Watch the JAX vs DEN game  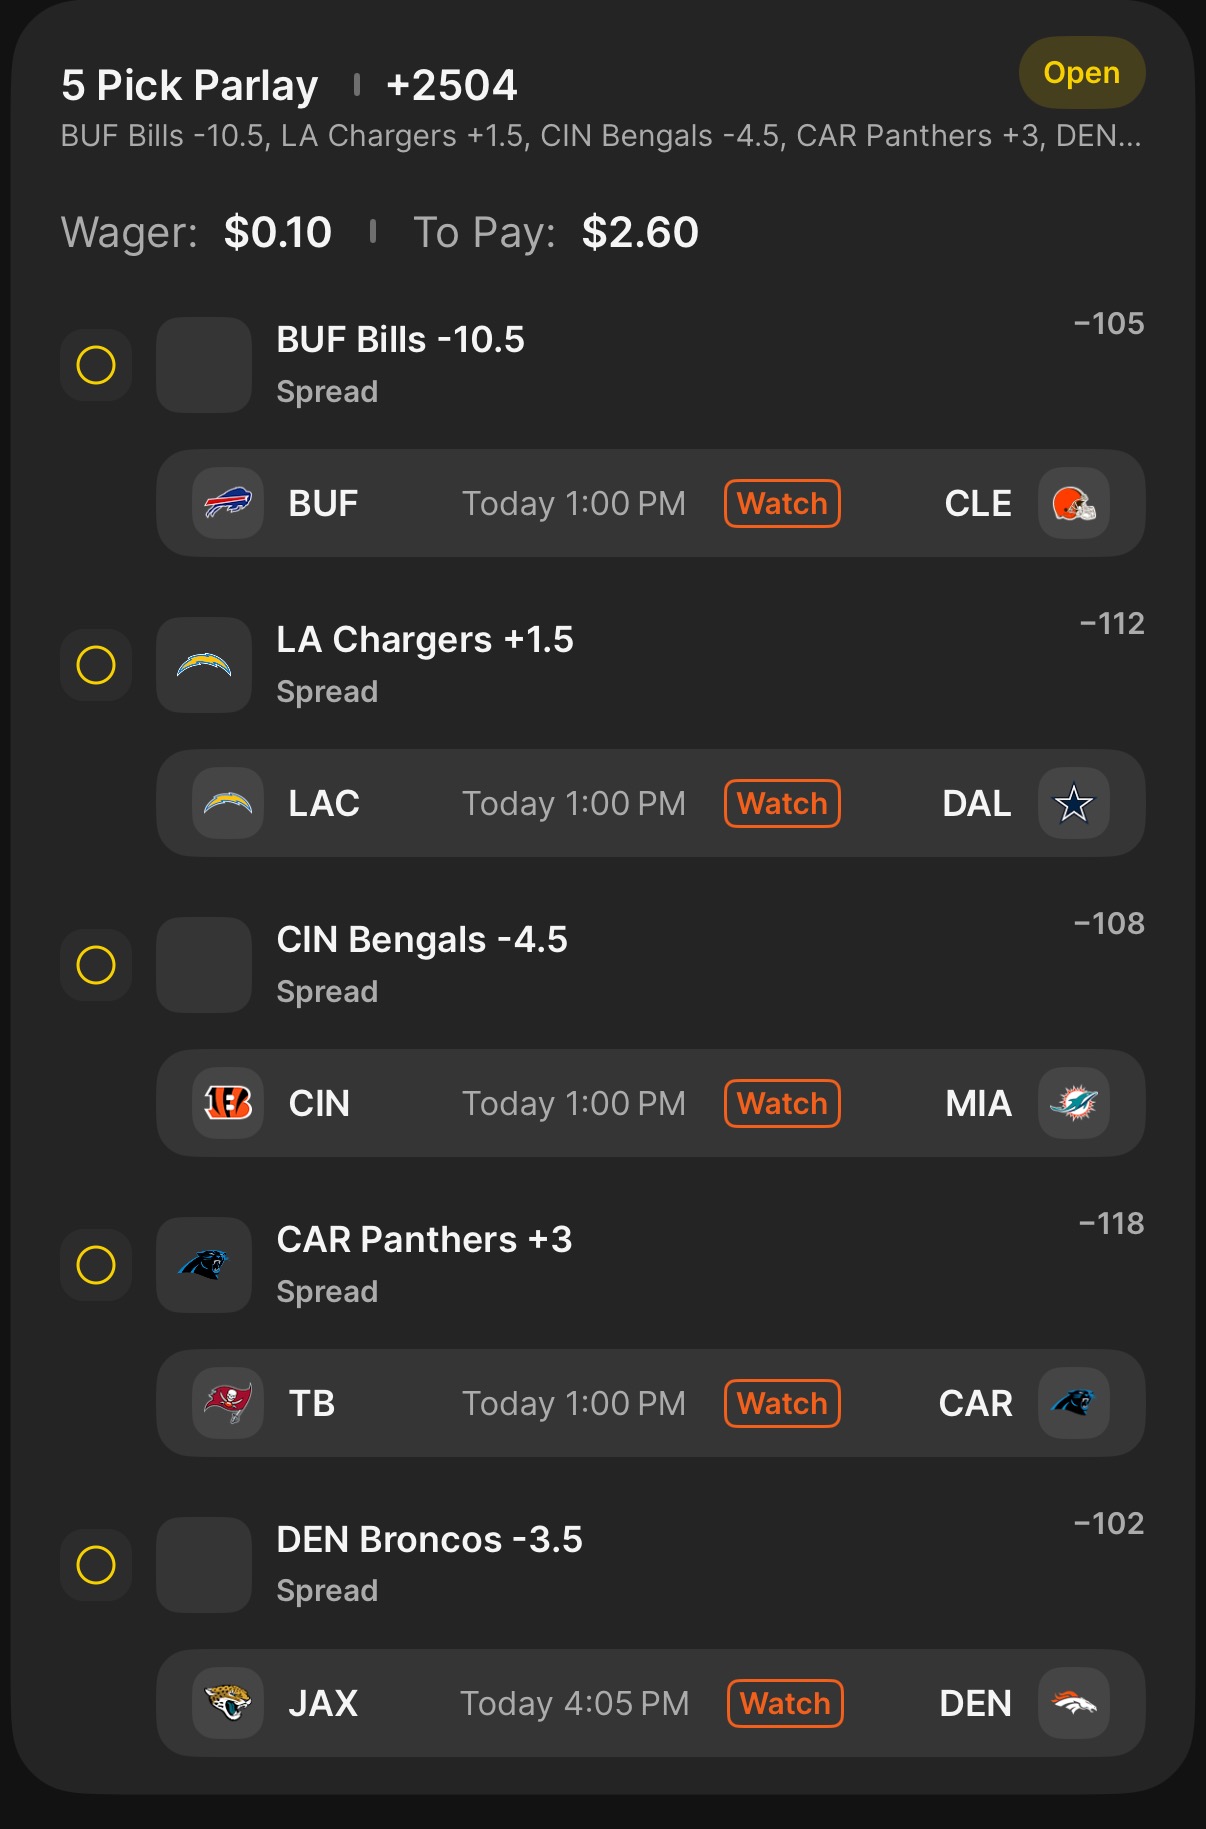coord(785,1703)
